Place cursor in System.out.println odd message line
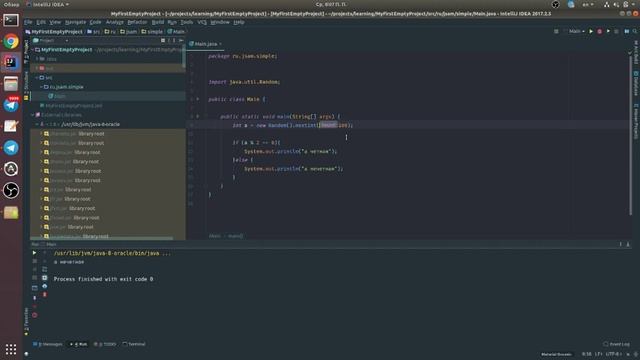This screenshot has height=360, width=640. (294, 169)
